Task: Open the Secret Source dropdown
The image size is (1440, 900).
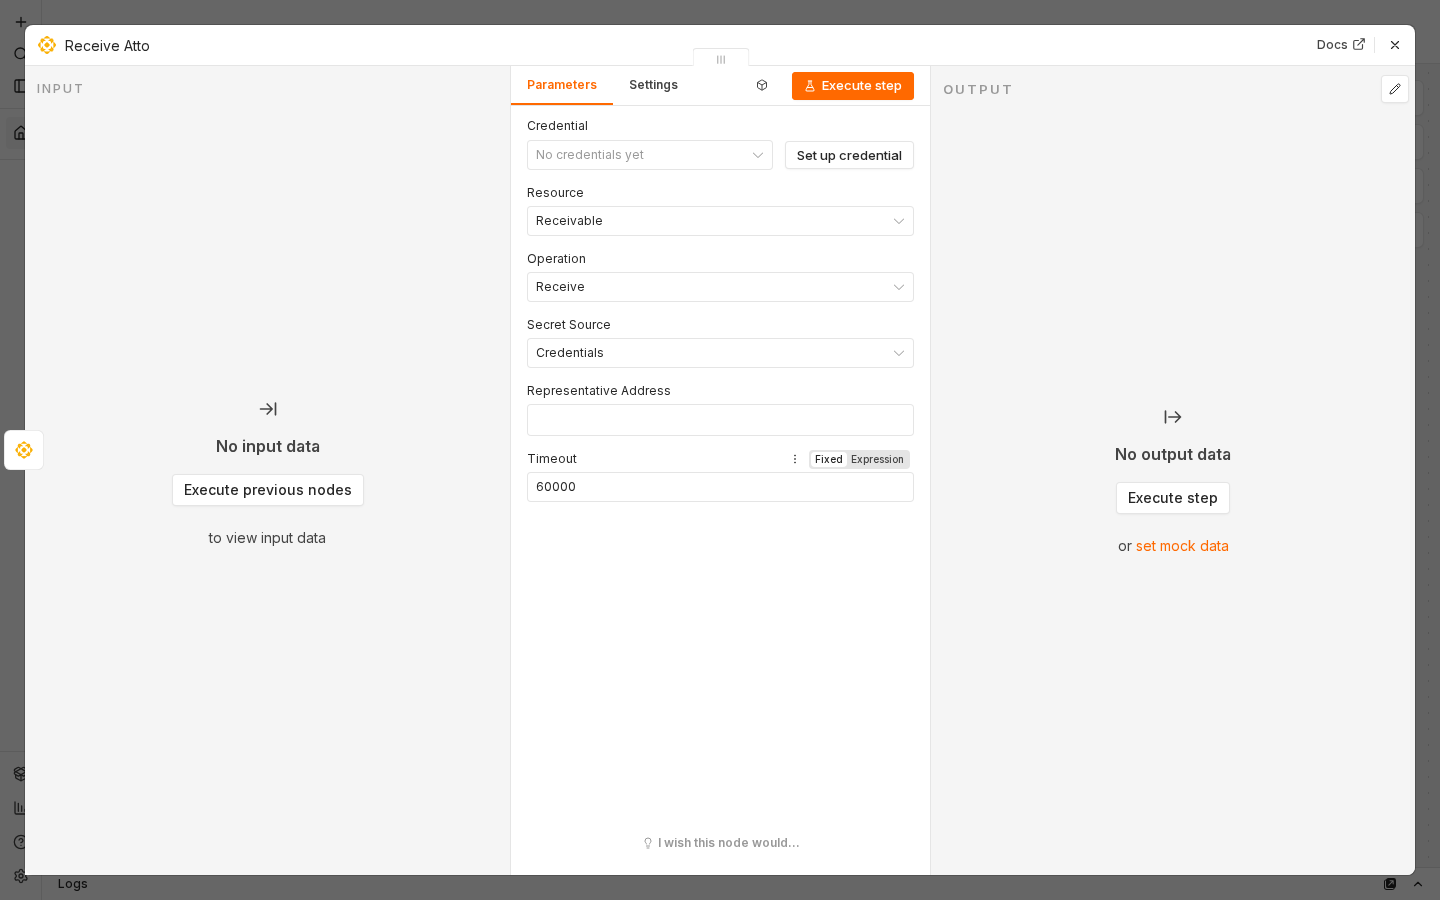Action: (720, 353)
